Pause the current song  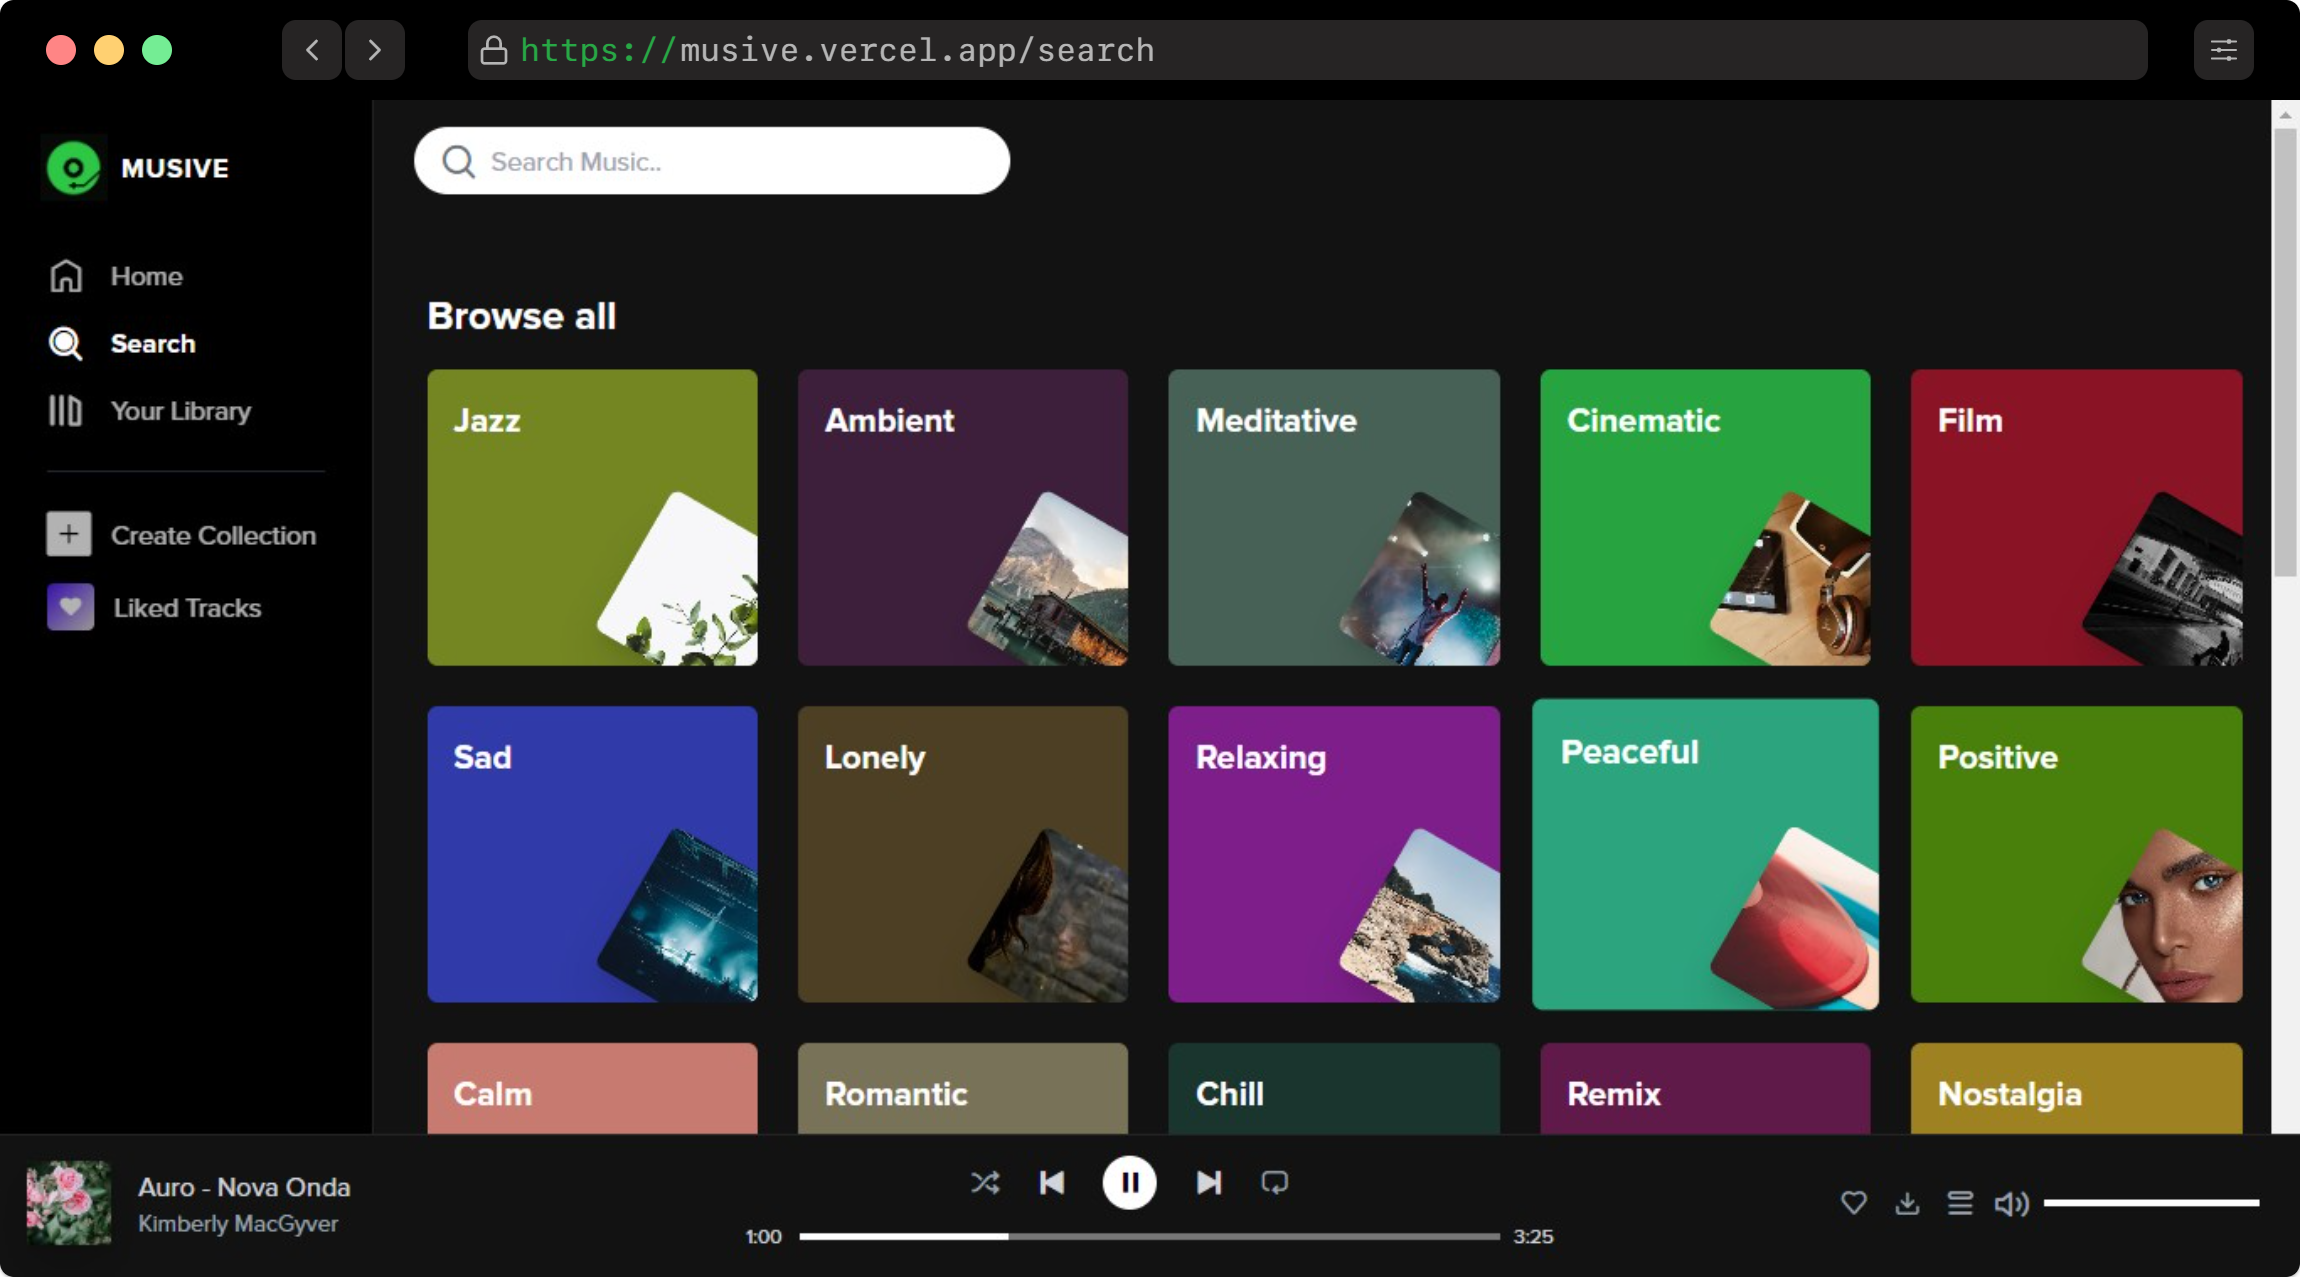(1129, 1183)
